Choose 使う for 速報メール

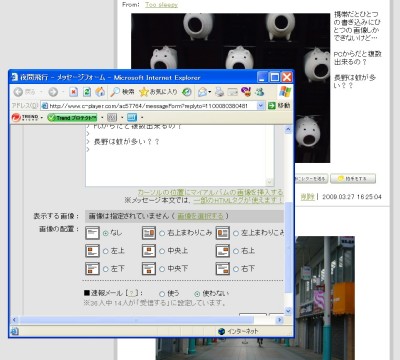[x=162, y=294]
